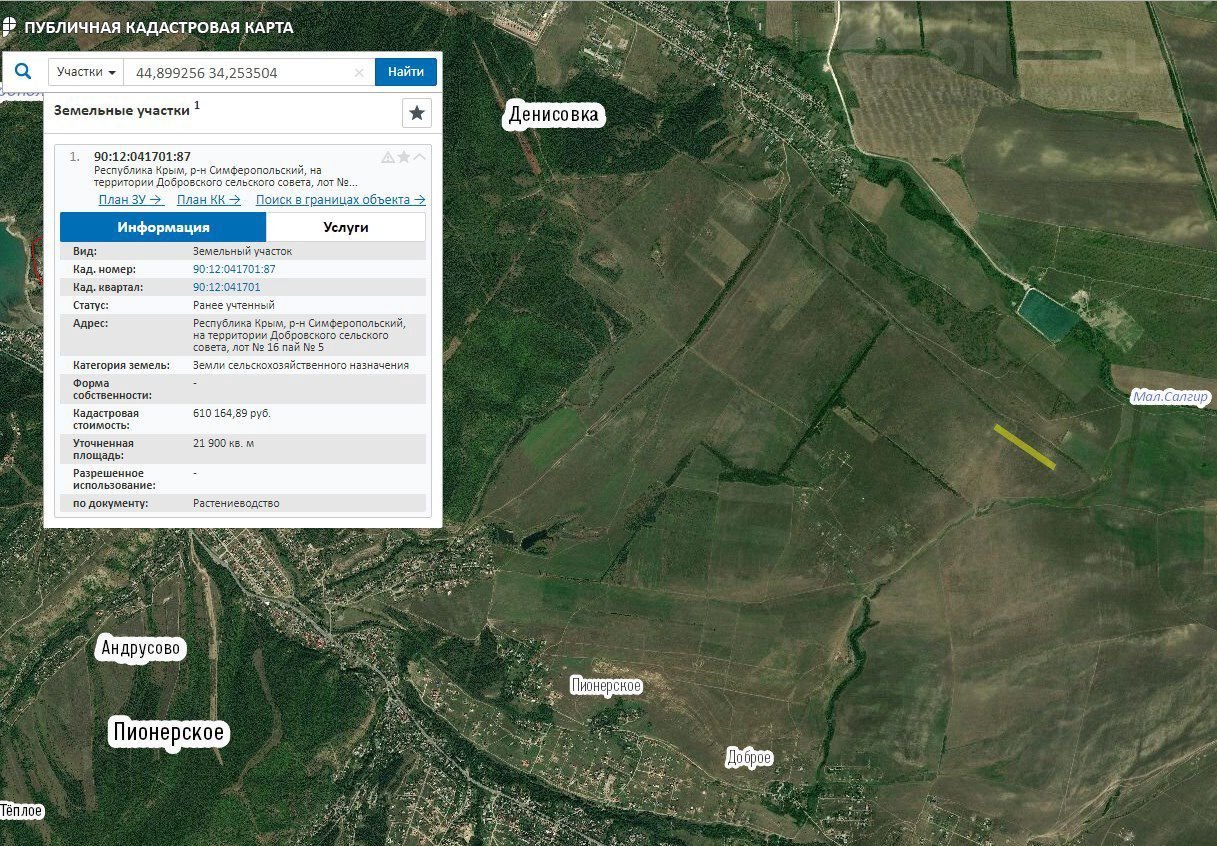Click the Мал.Салгир river label
The height and width of the screenshot is (846, 1217).
click(1170, 398)
